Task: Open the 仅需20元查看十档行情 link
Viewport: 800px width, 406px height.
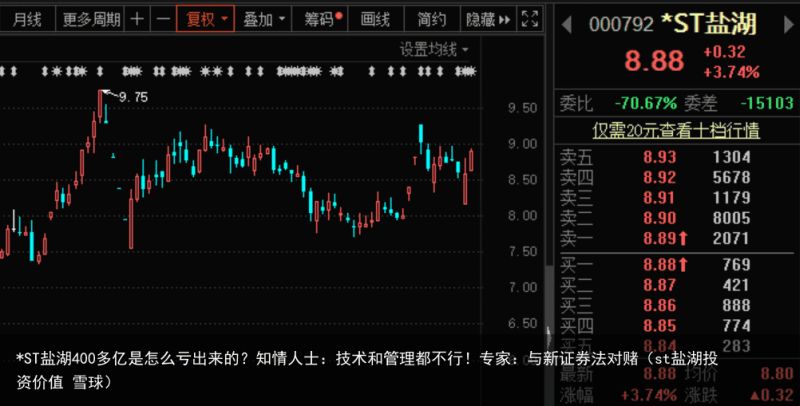Action: (x=676, y=131)
